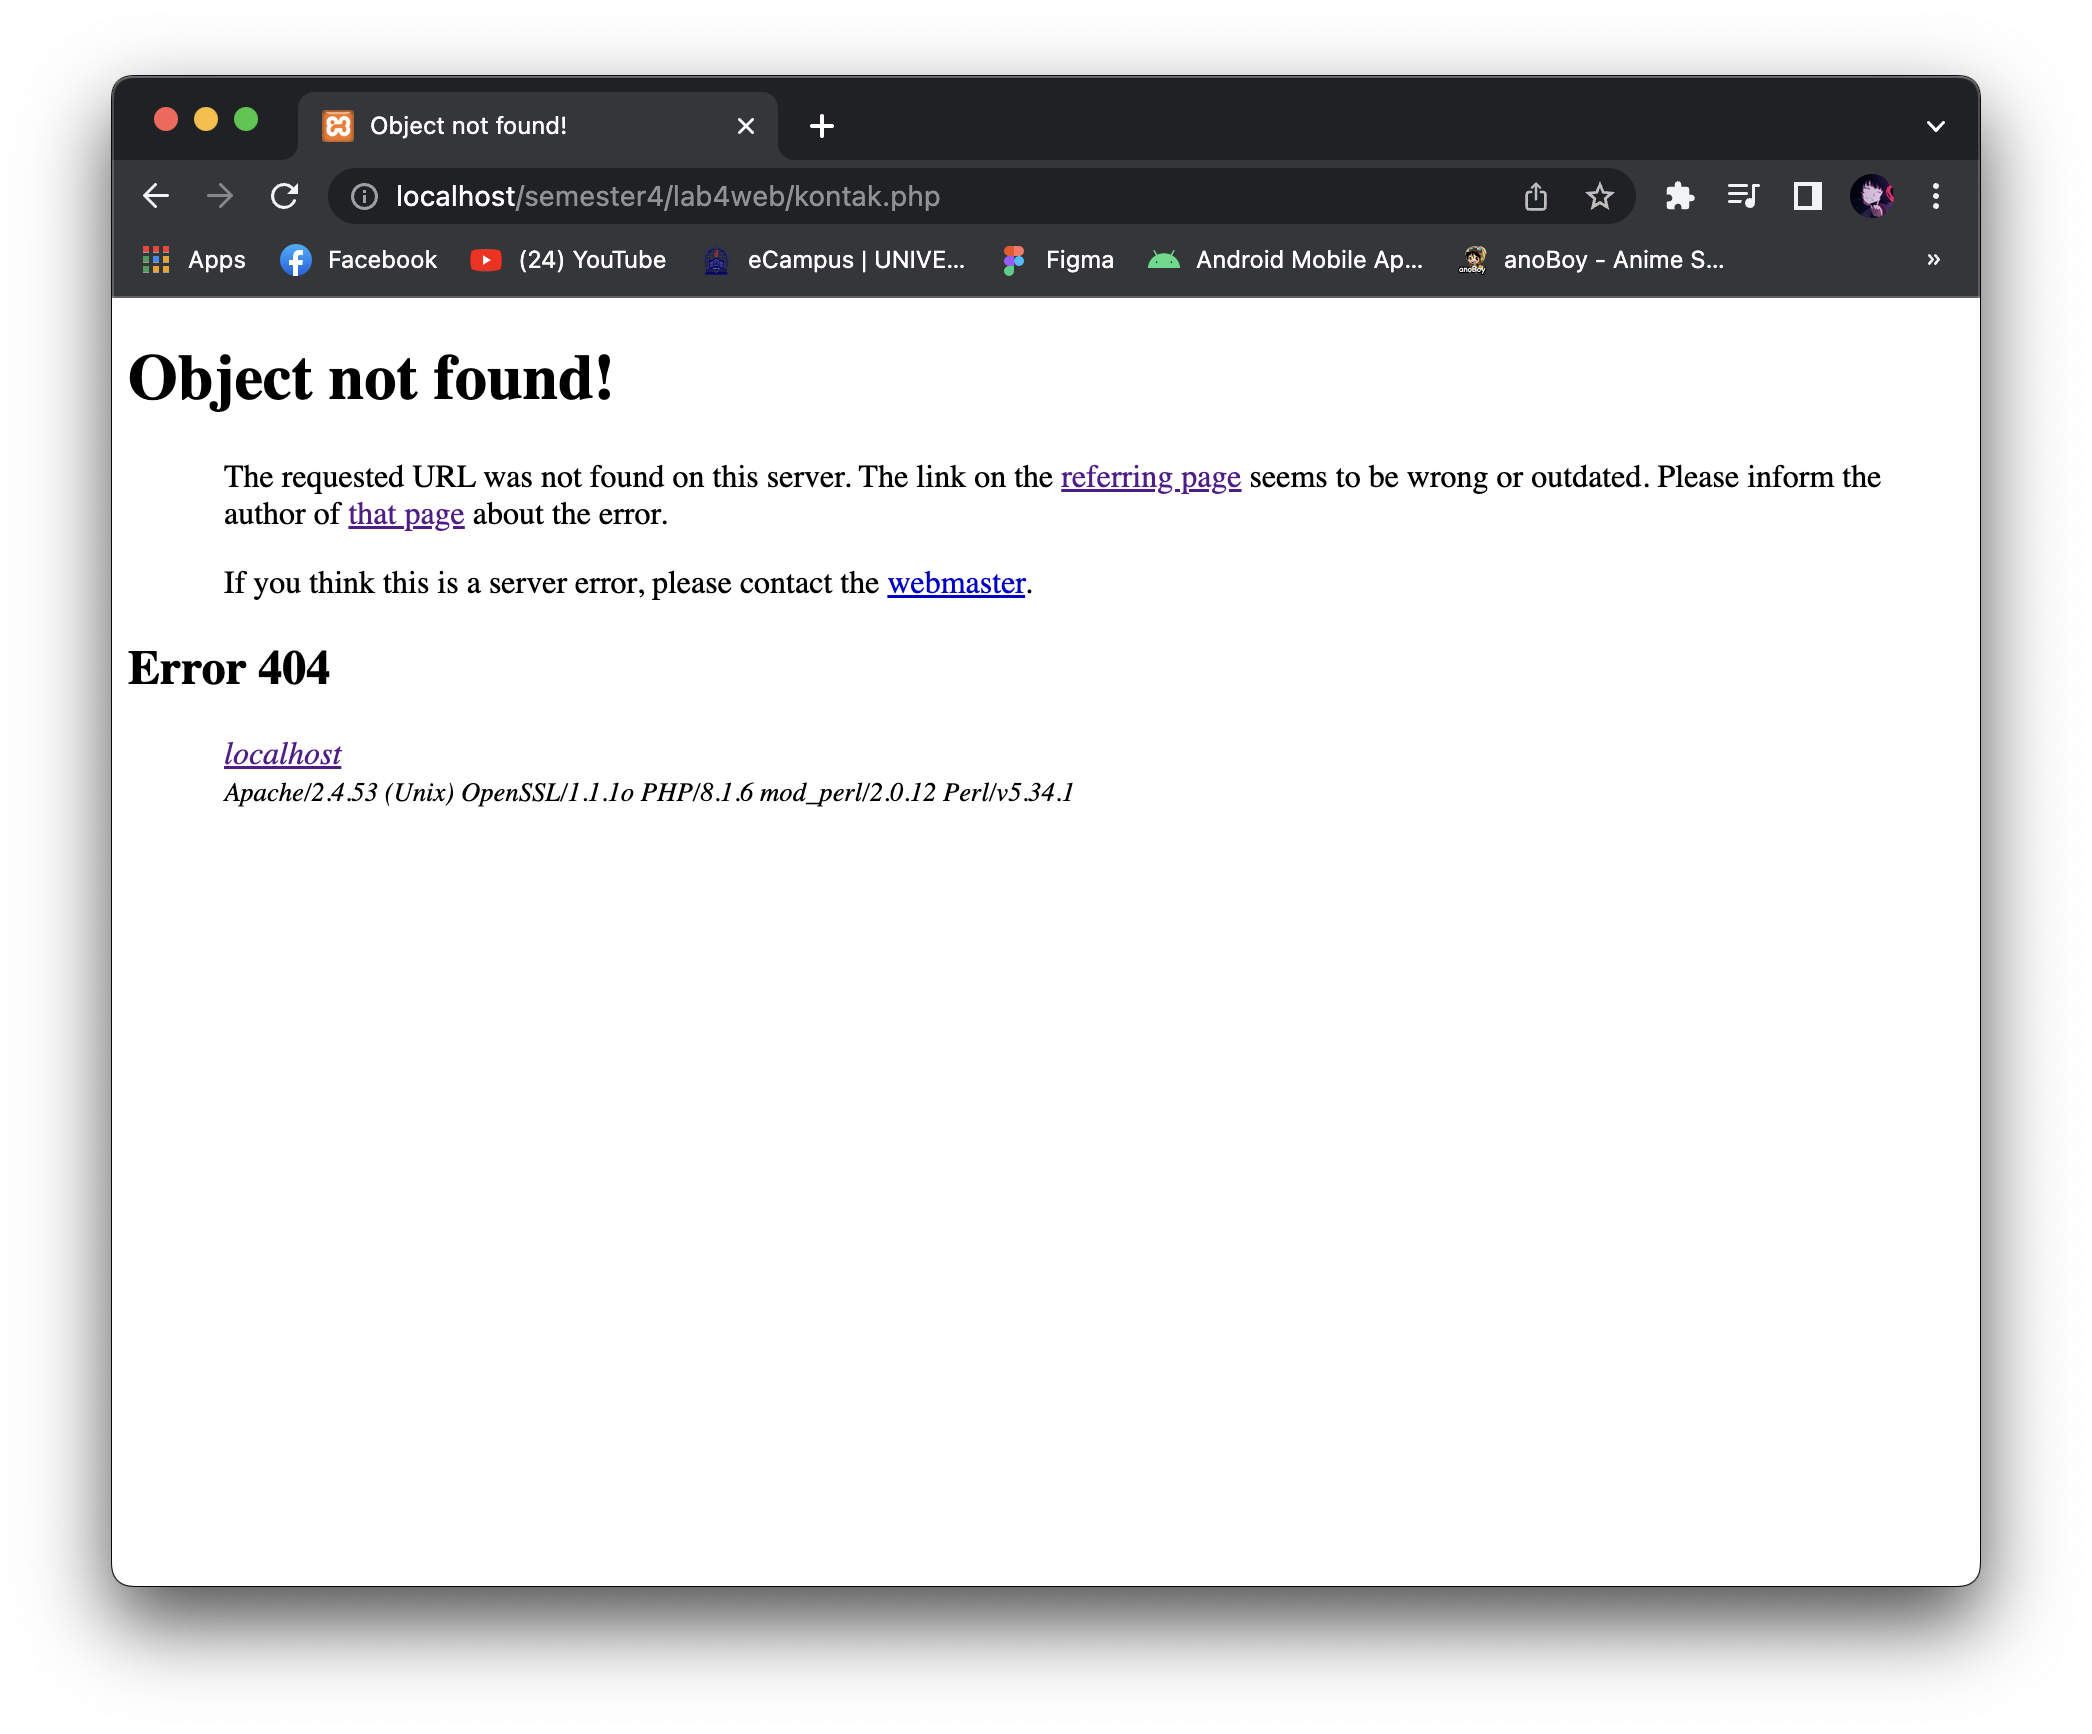Go back to the previous page

tap(157, 196)
